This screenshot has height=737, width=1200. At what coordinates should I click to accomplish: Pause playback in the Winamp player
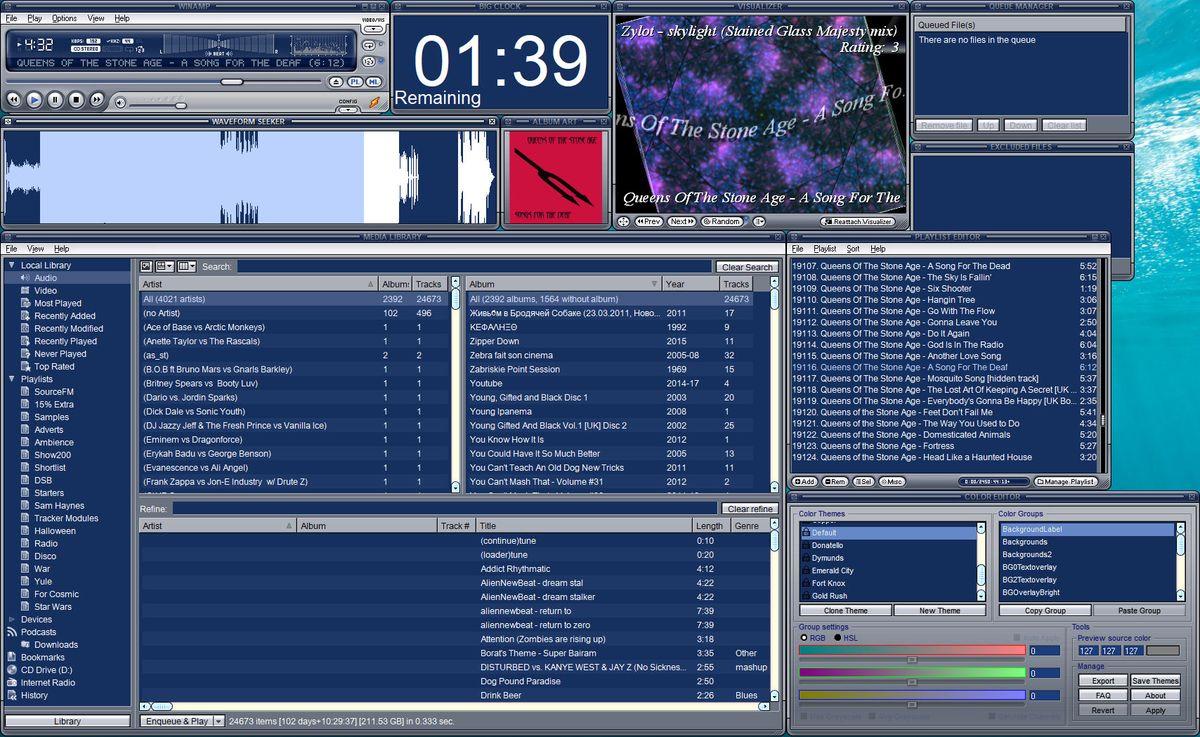[x=55, y=100]
